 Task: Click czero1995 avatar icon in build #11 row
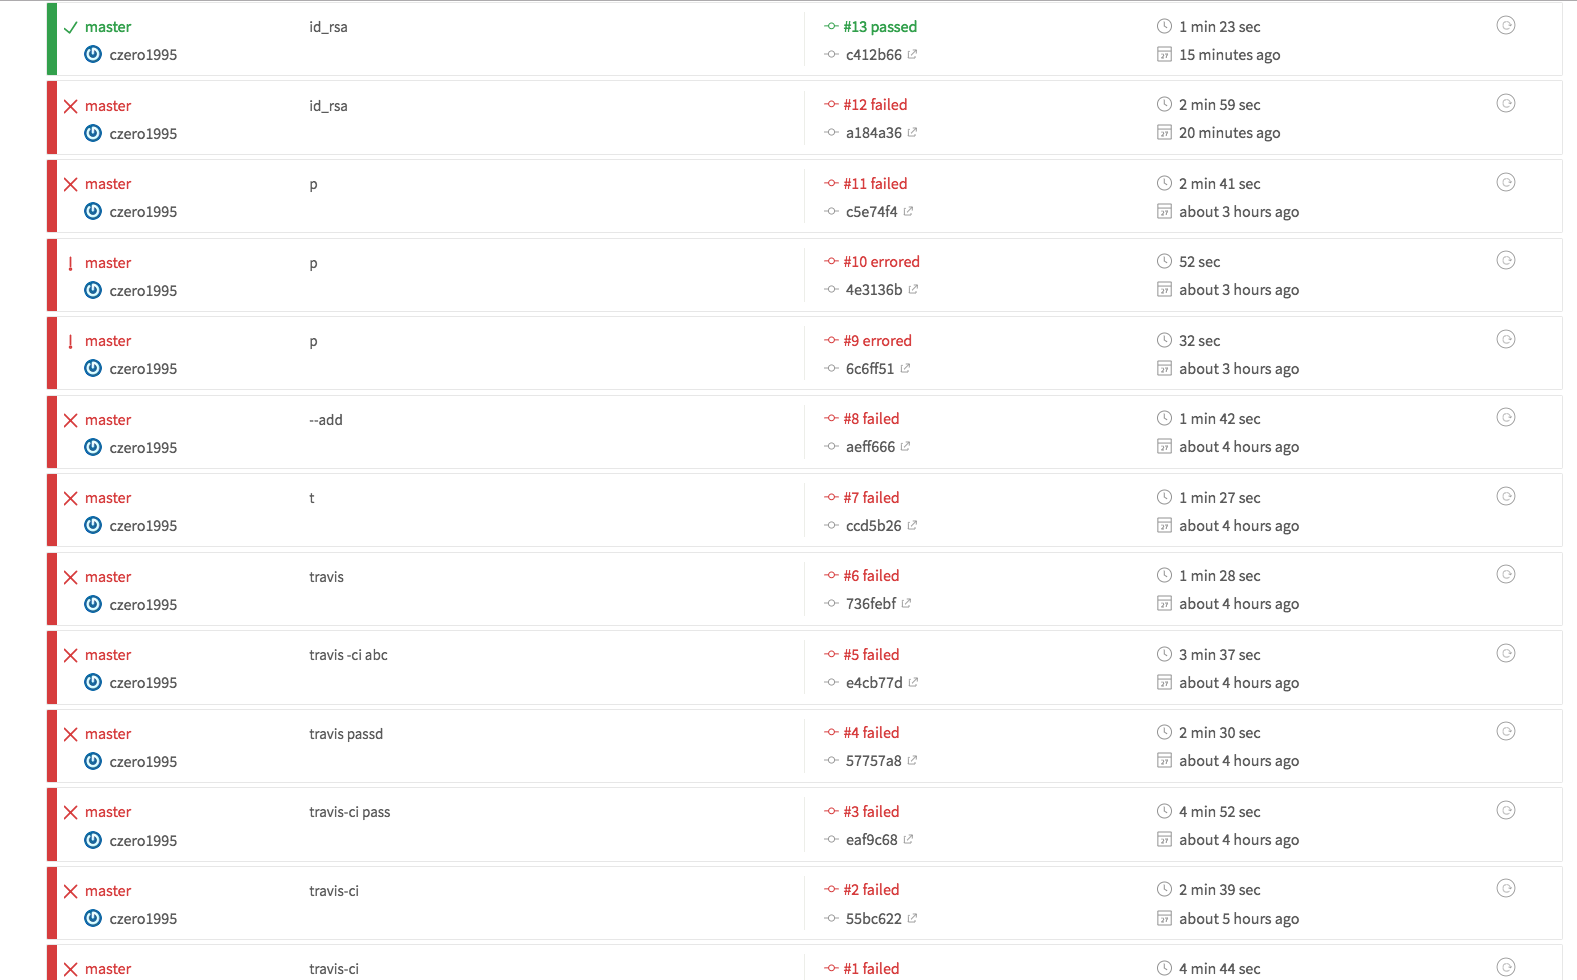[x=93, y=211]
